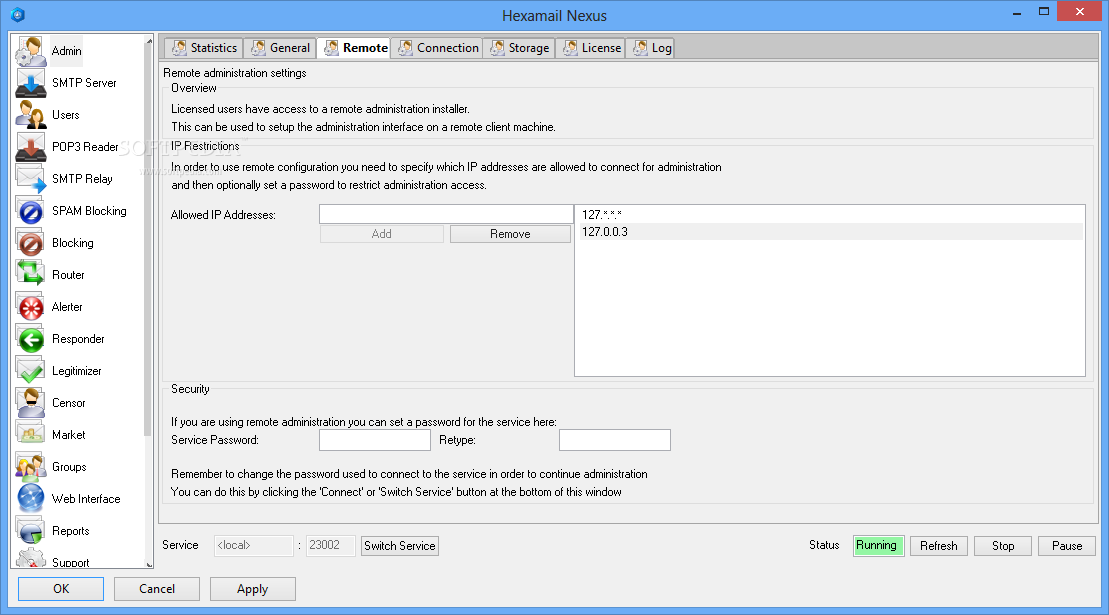Click the red Blocking icon

(31, 242)
